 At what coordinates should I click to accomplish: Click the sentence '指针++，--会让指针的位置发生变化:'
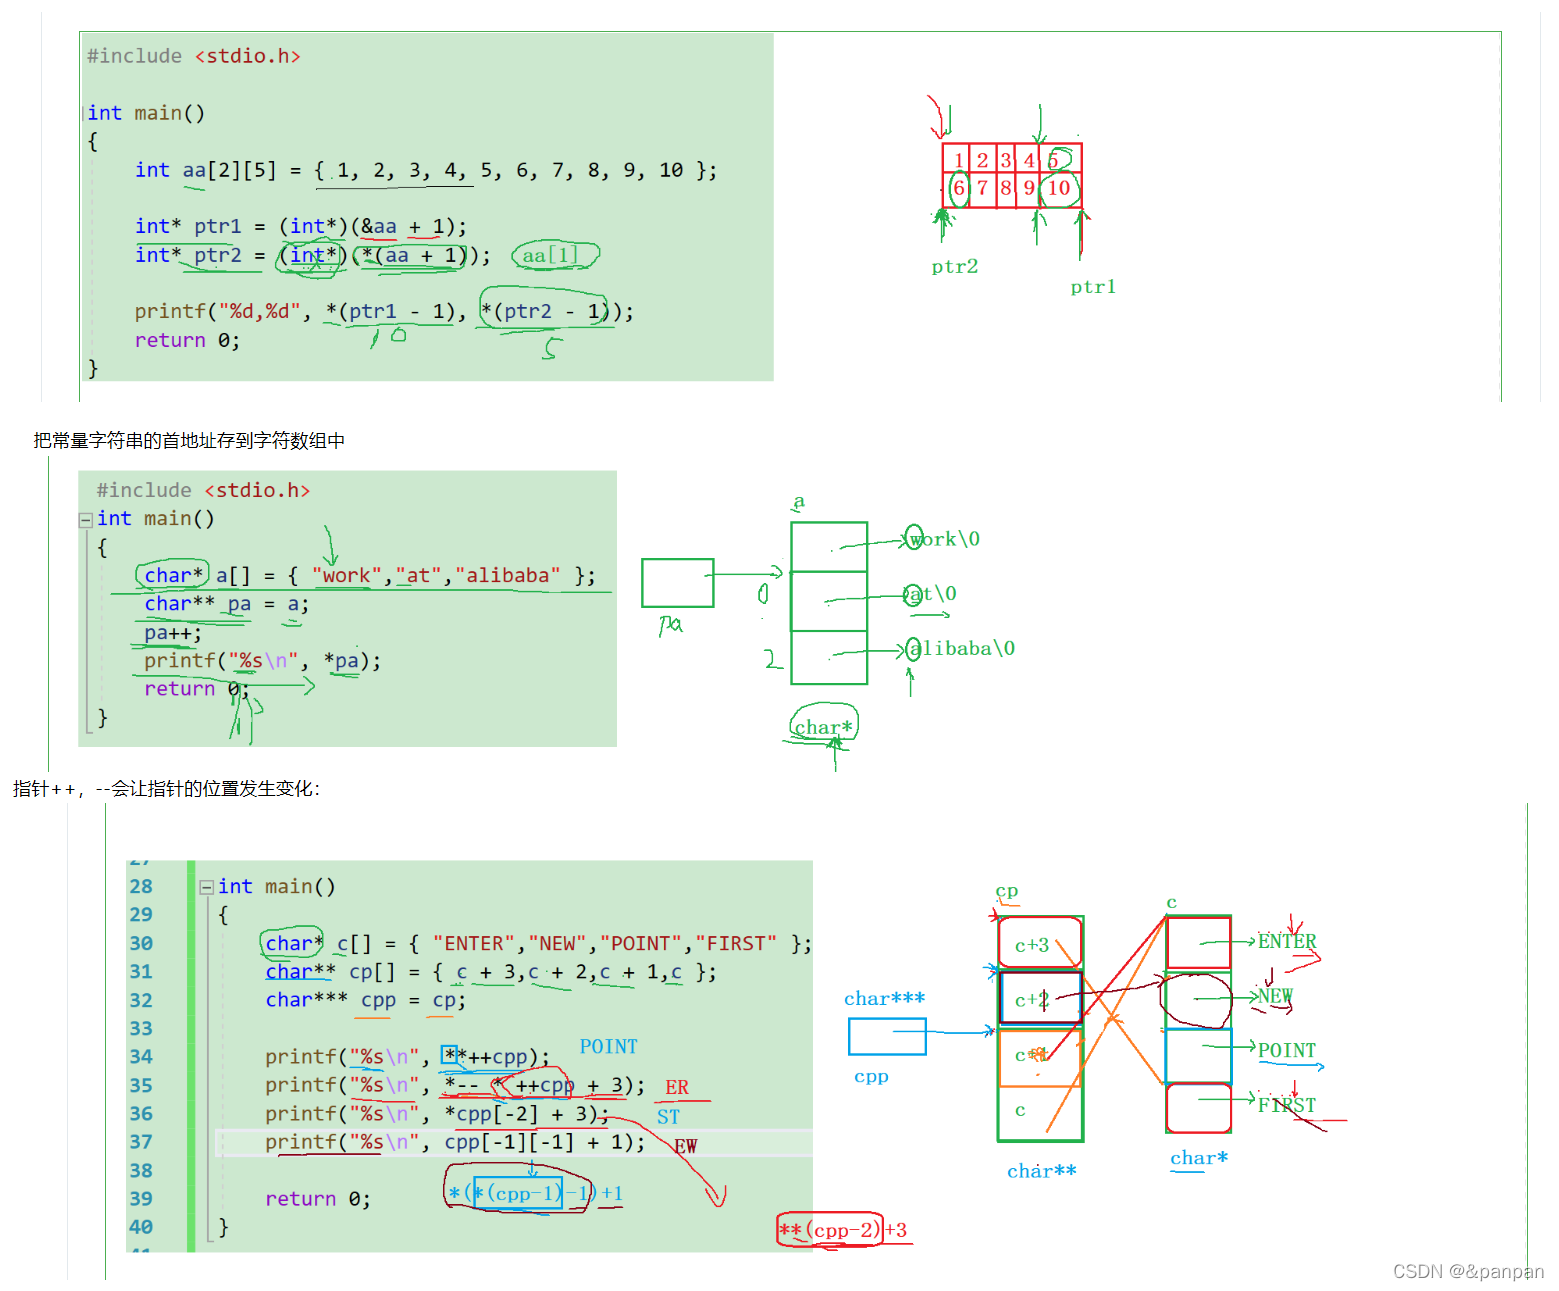pos(167,789)
